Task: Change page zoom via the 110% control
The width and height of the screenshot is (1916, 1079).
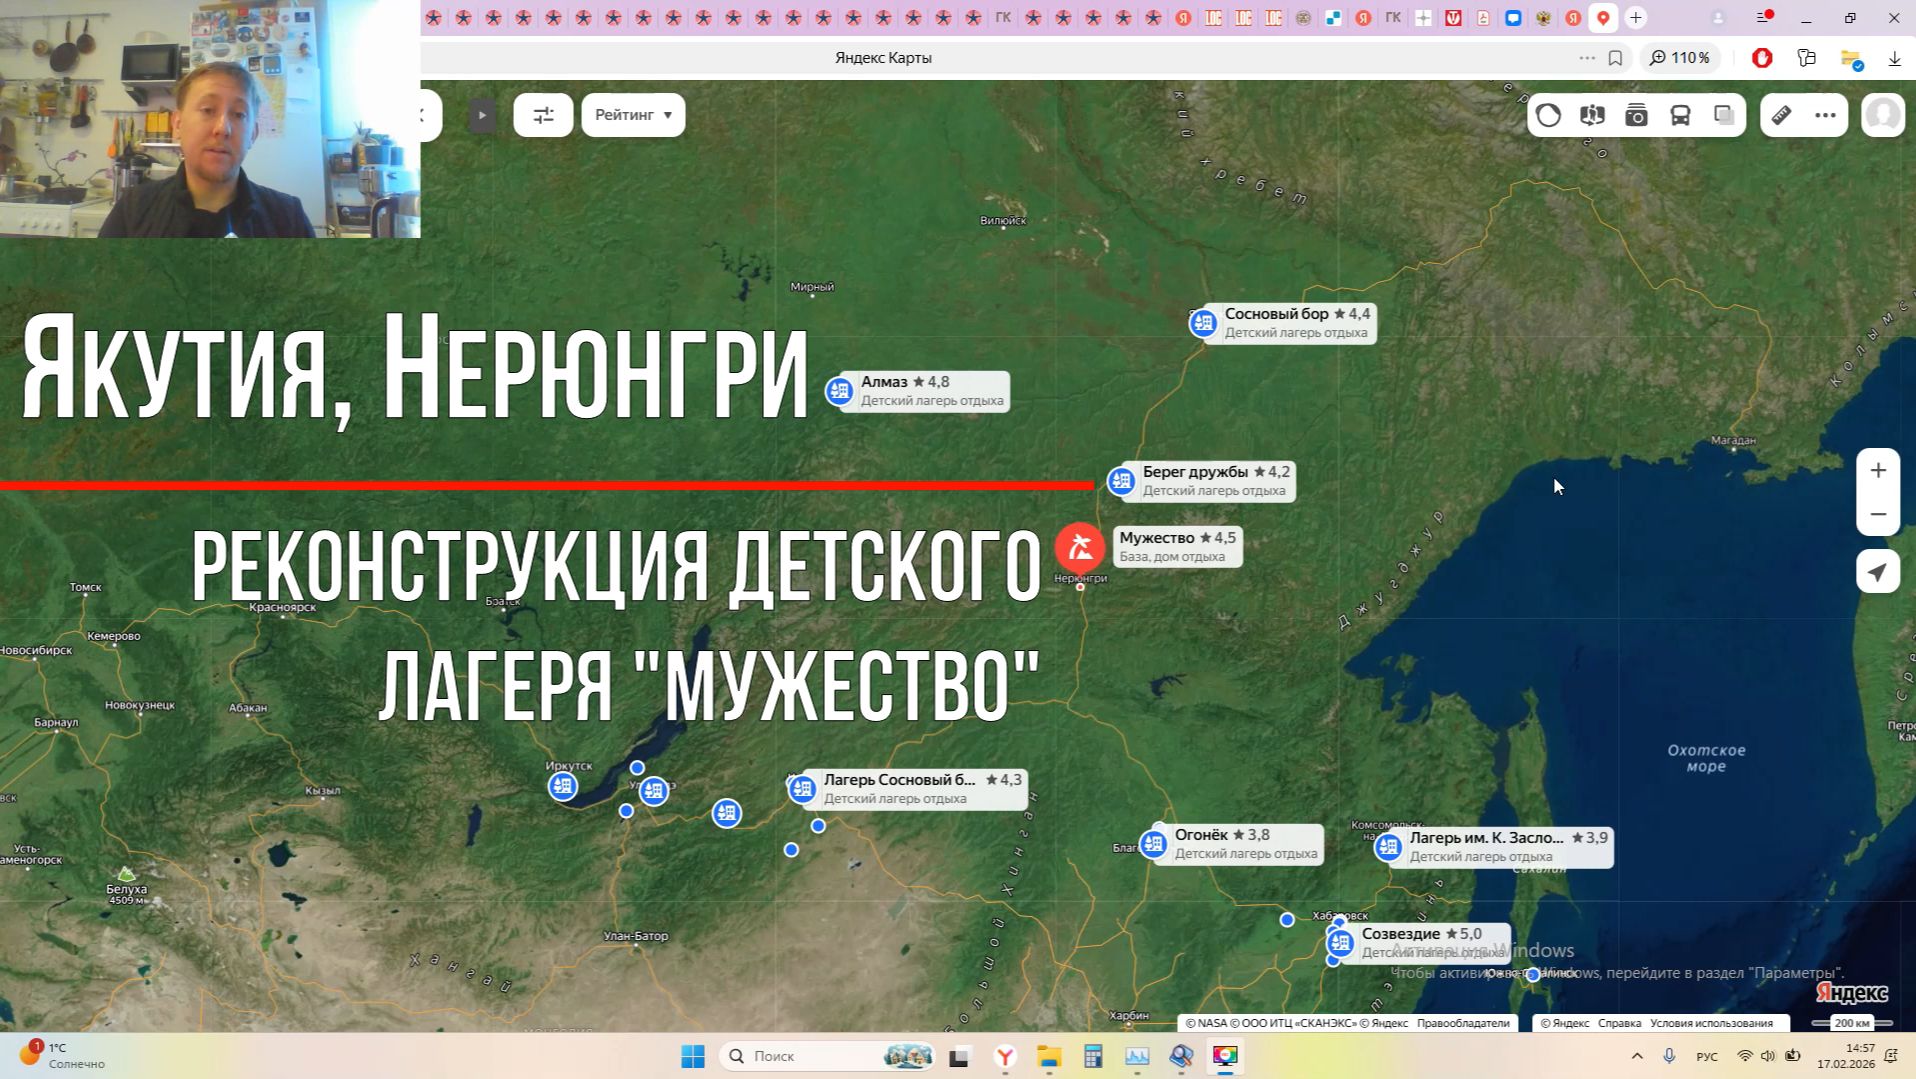Action: point(1679,58)
